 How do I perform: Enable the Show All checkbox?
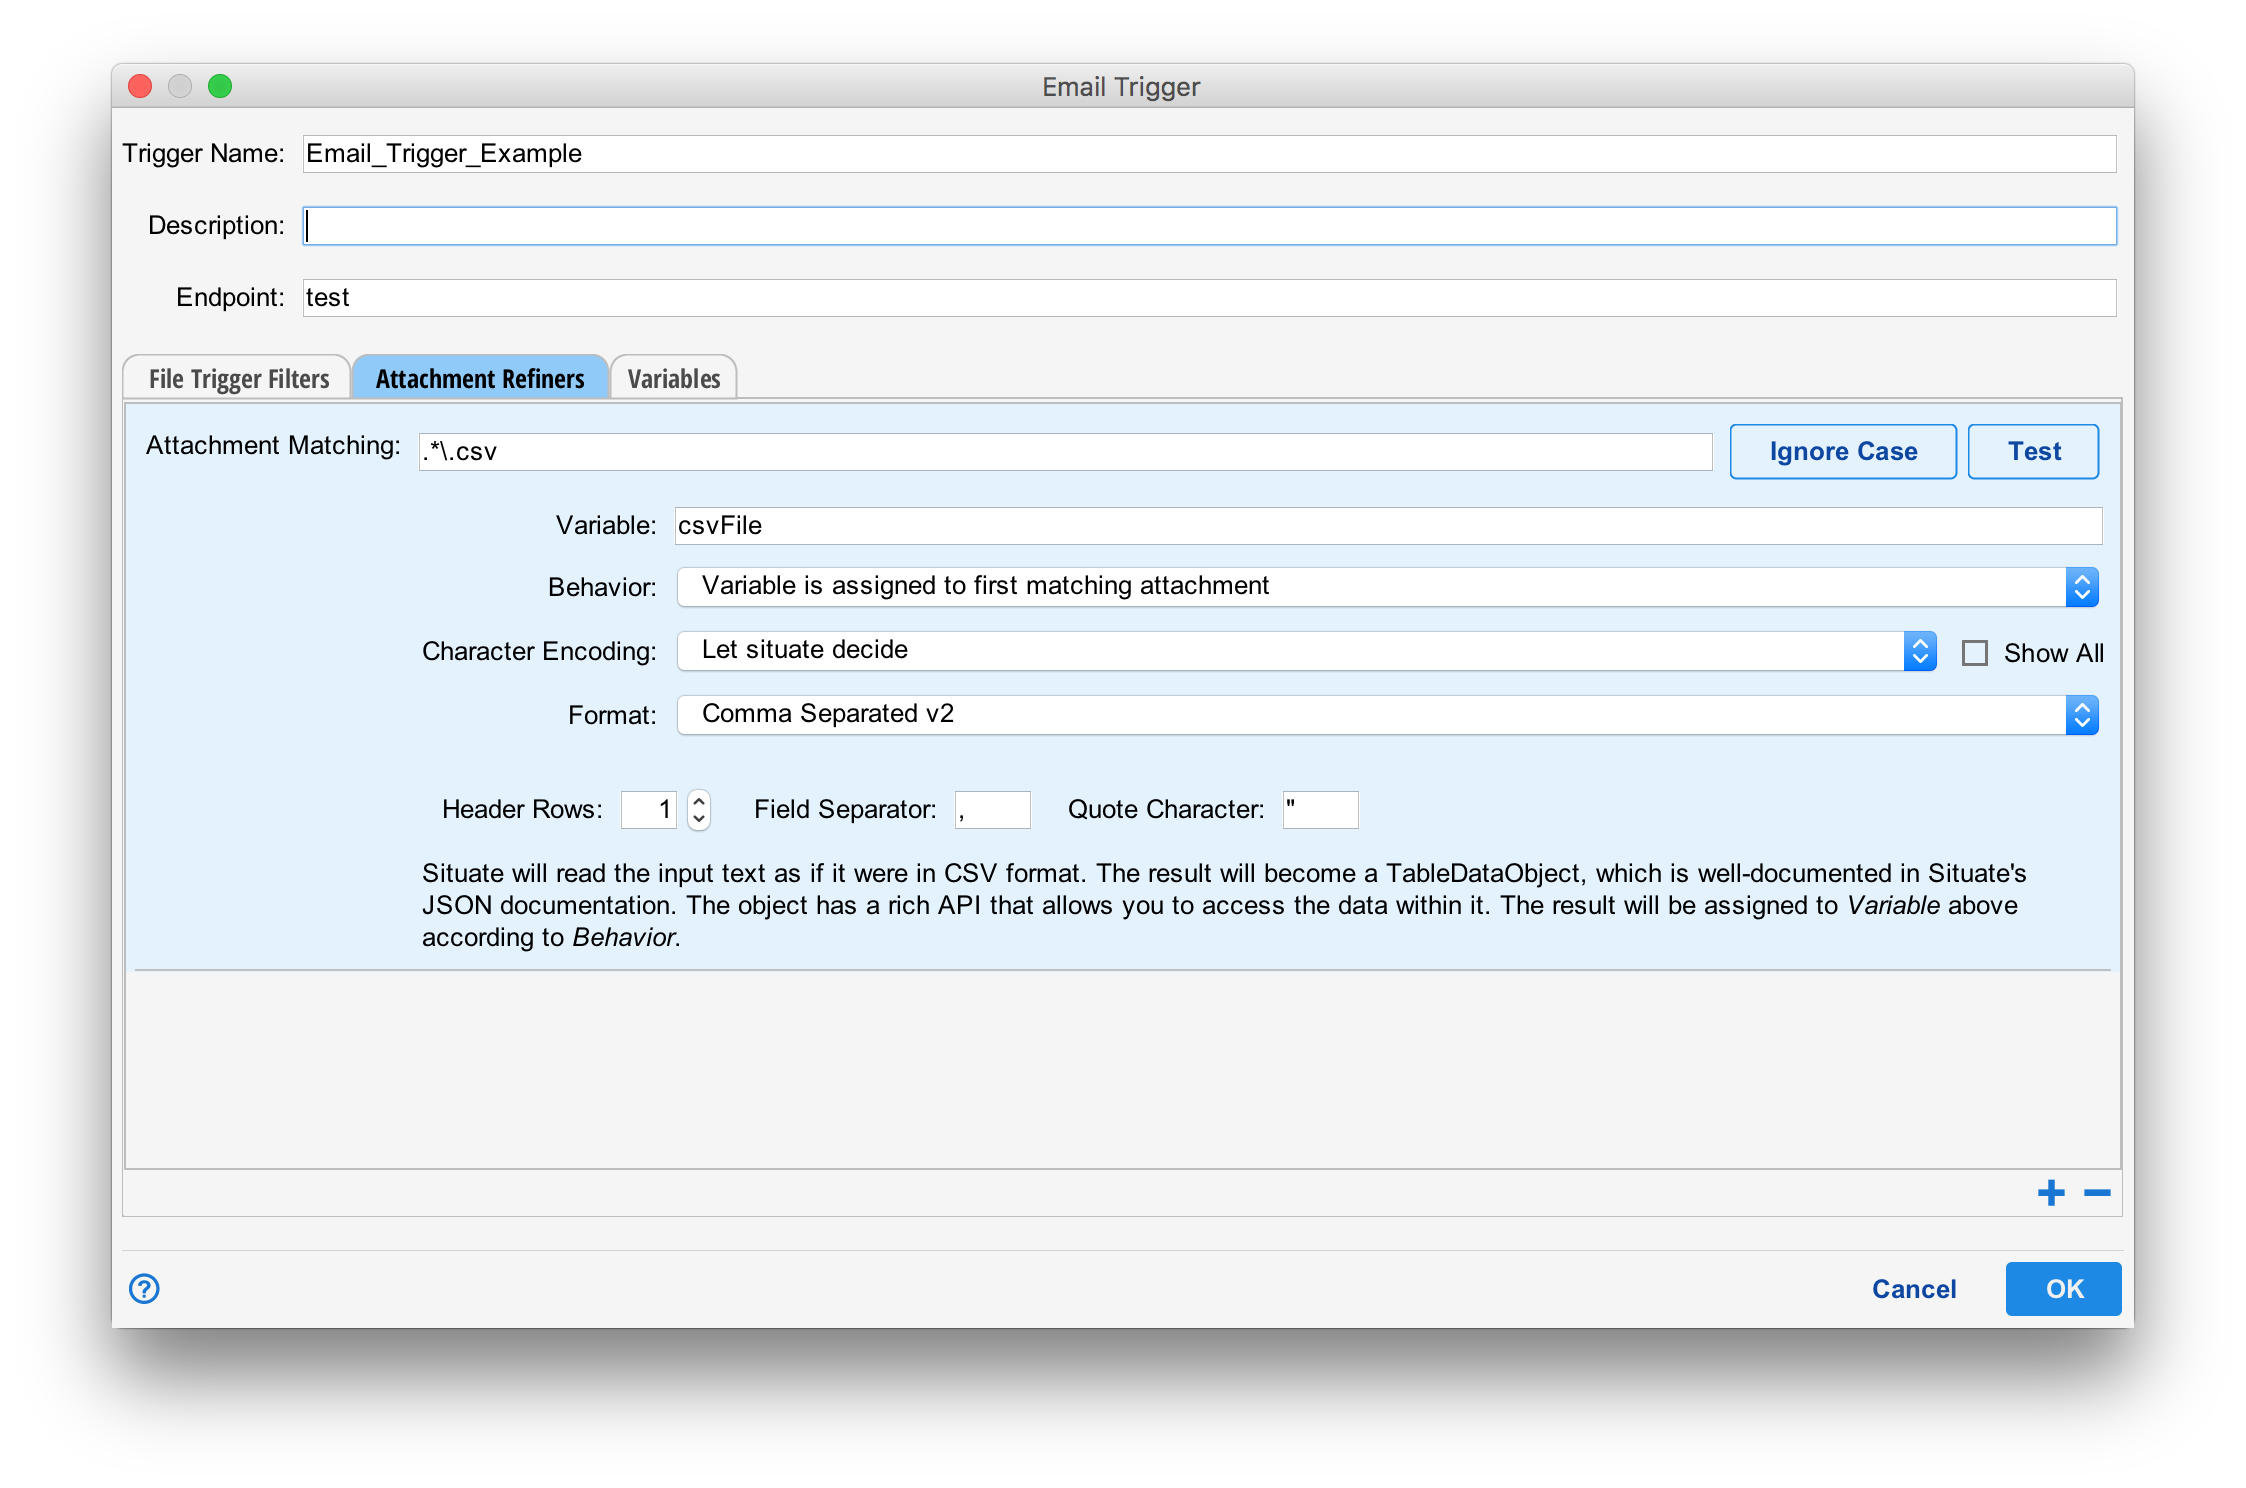(1974, 653)
